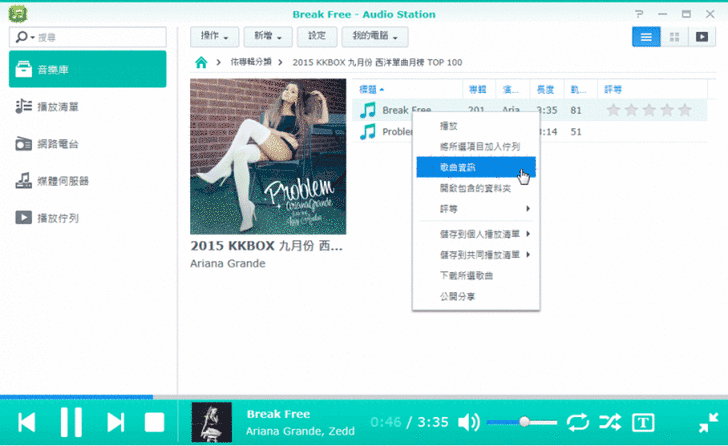Toggle repeat mode
The height and width of the screenshot is (446, 728).
tap(578, 422)
